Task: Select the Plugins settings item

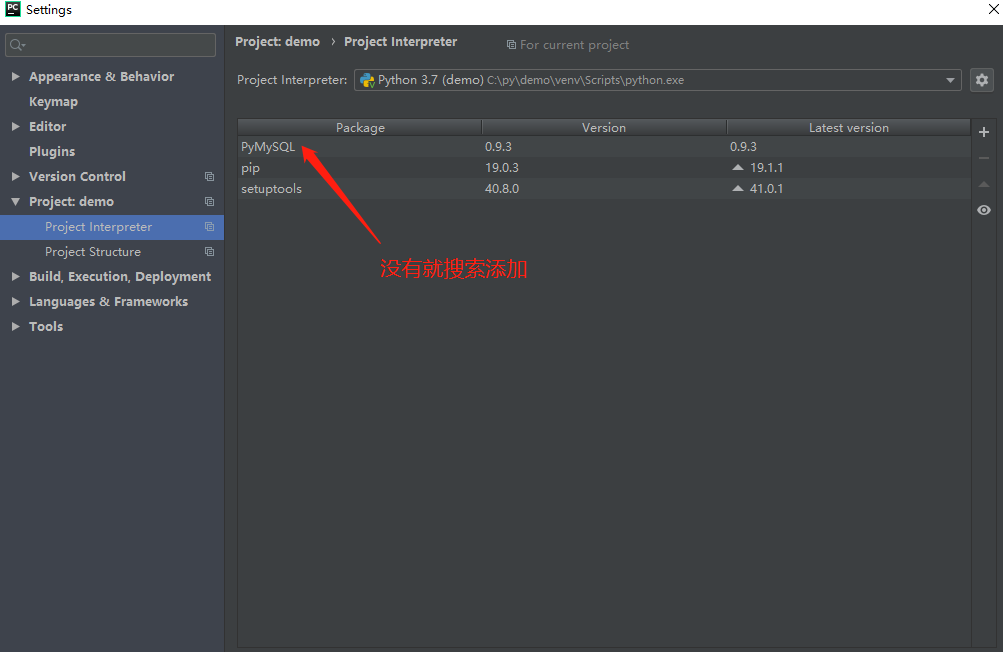Action: (52, 152)
